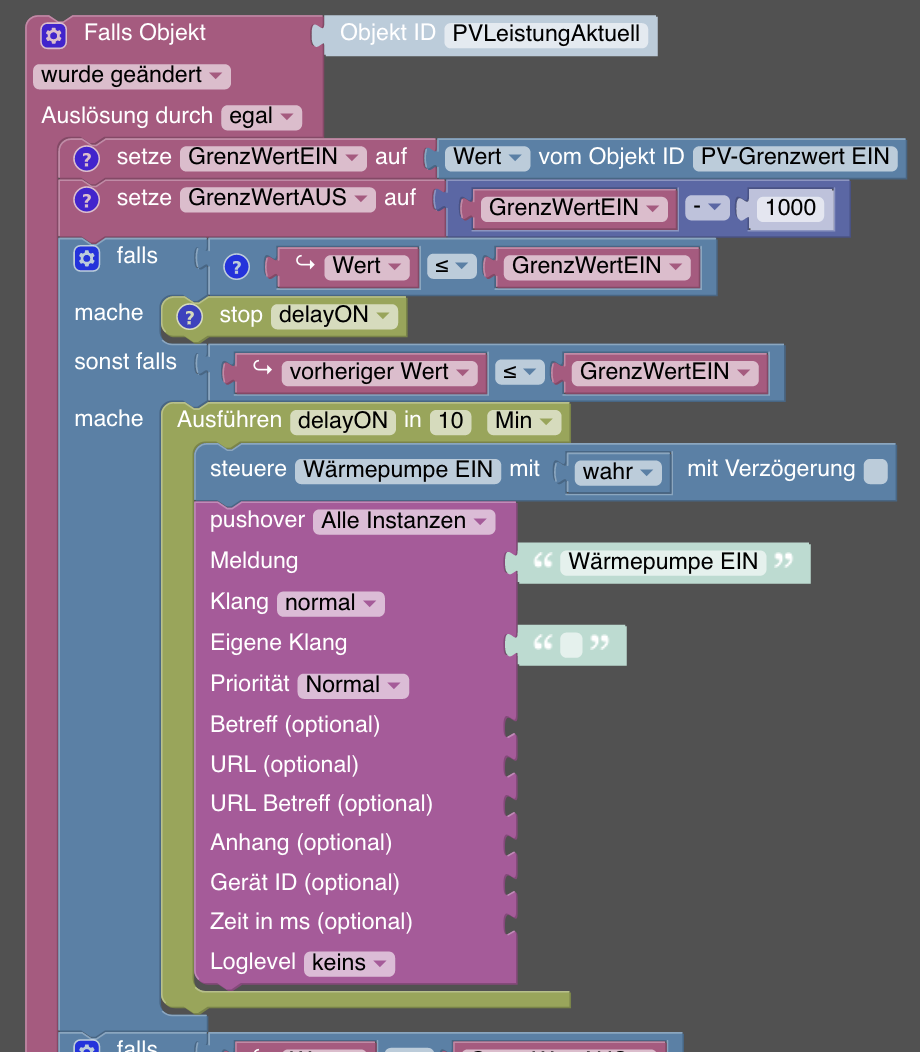Open the wahr boolean dropdown
920x1052 pixels.
(x=618, y=472)
